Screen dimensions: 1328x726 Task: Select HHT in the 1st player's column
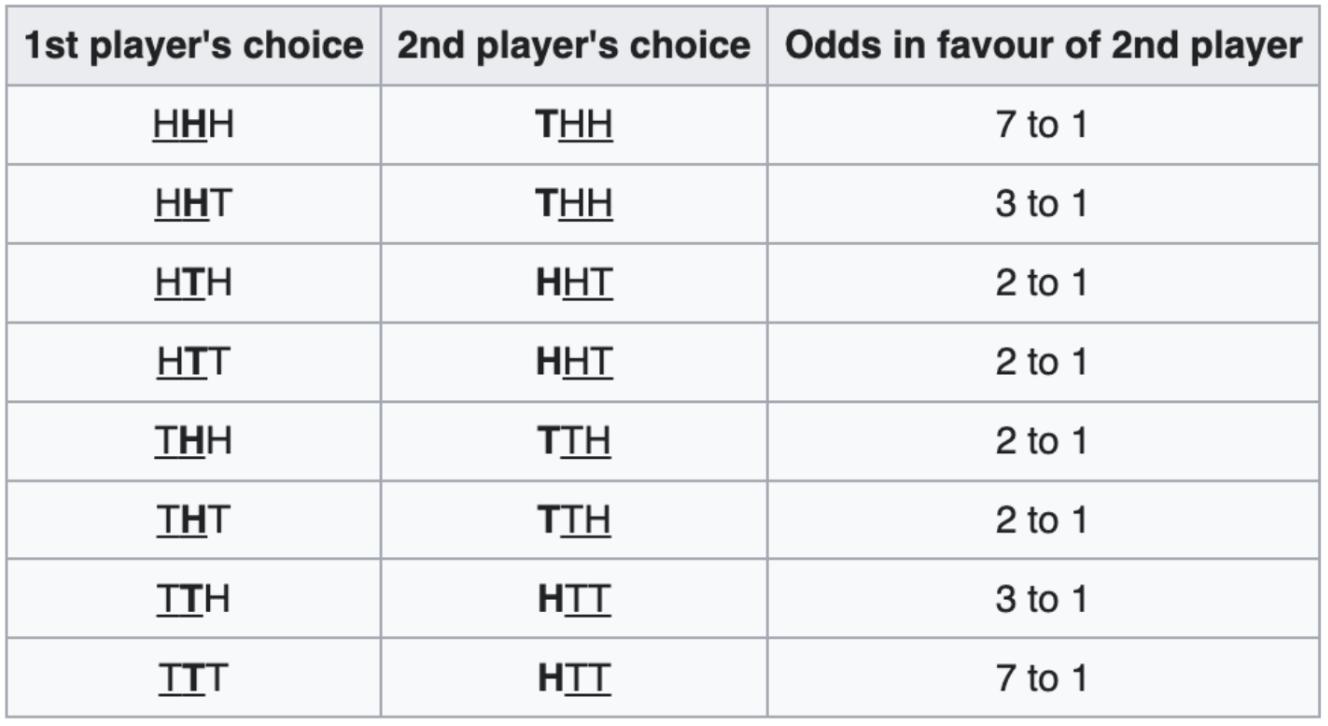pos(193,204)
